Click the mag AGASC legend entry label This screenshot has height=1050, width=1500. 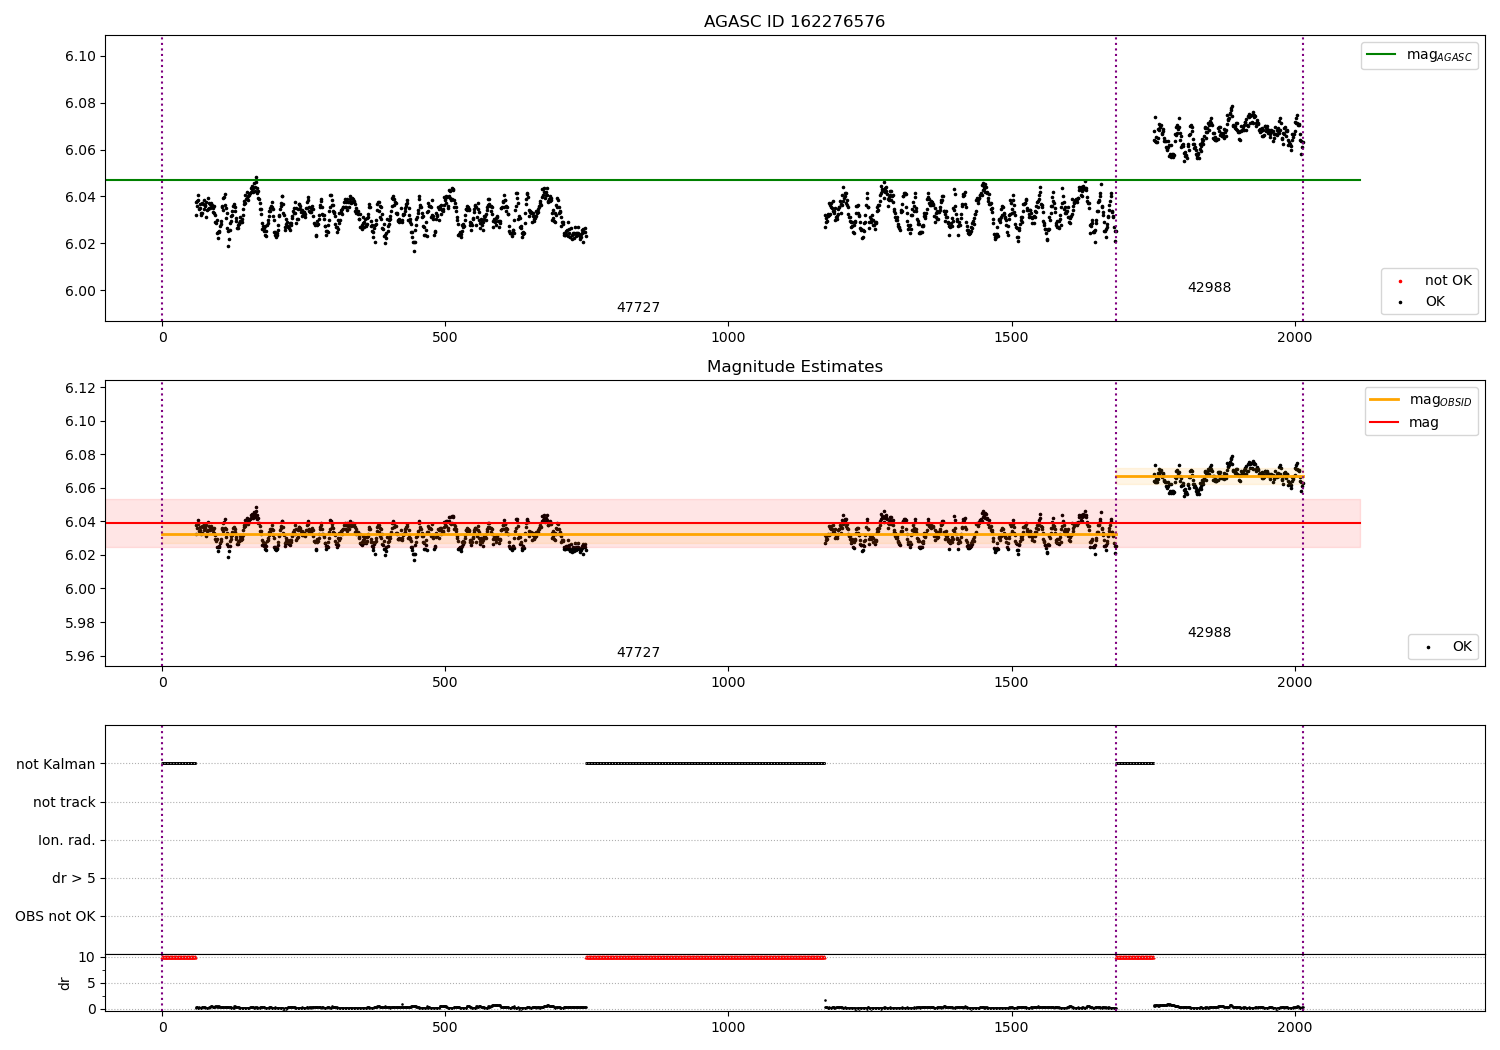click(1439, 55)
